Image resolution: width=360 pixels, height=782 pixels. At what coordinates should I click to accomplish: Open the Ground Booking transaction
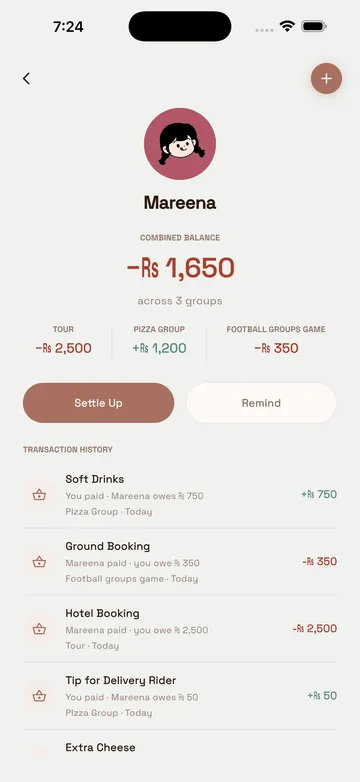tap(180, 562)
